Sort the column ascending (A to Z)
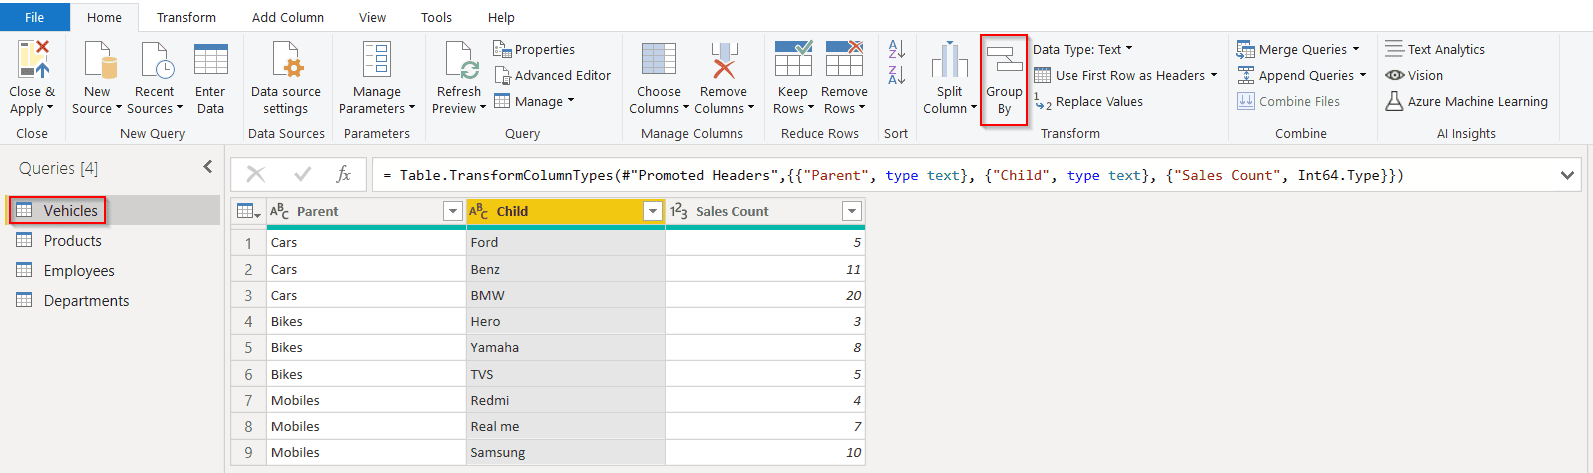Screen dimensions: 1593x473 (x=897, y=49)
